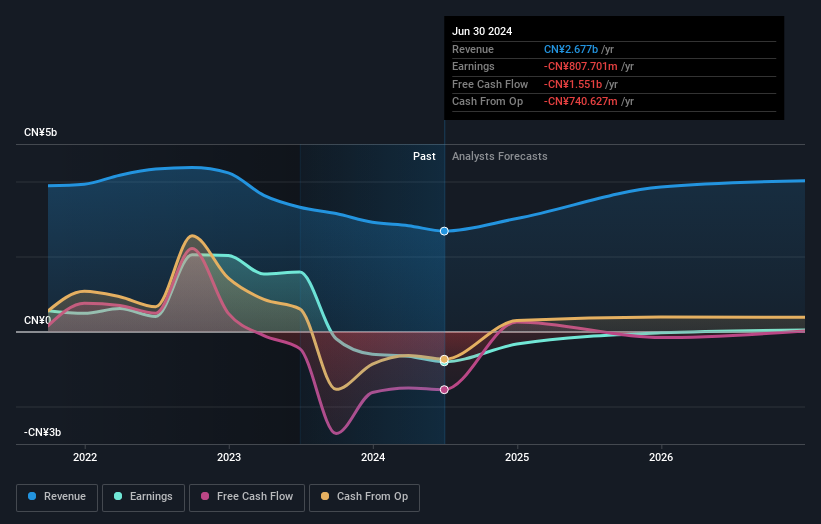Click the Past label
Image resolution: width=821 pixels, height=524 pixels.
pos(424,157)
